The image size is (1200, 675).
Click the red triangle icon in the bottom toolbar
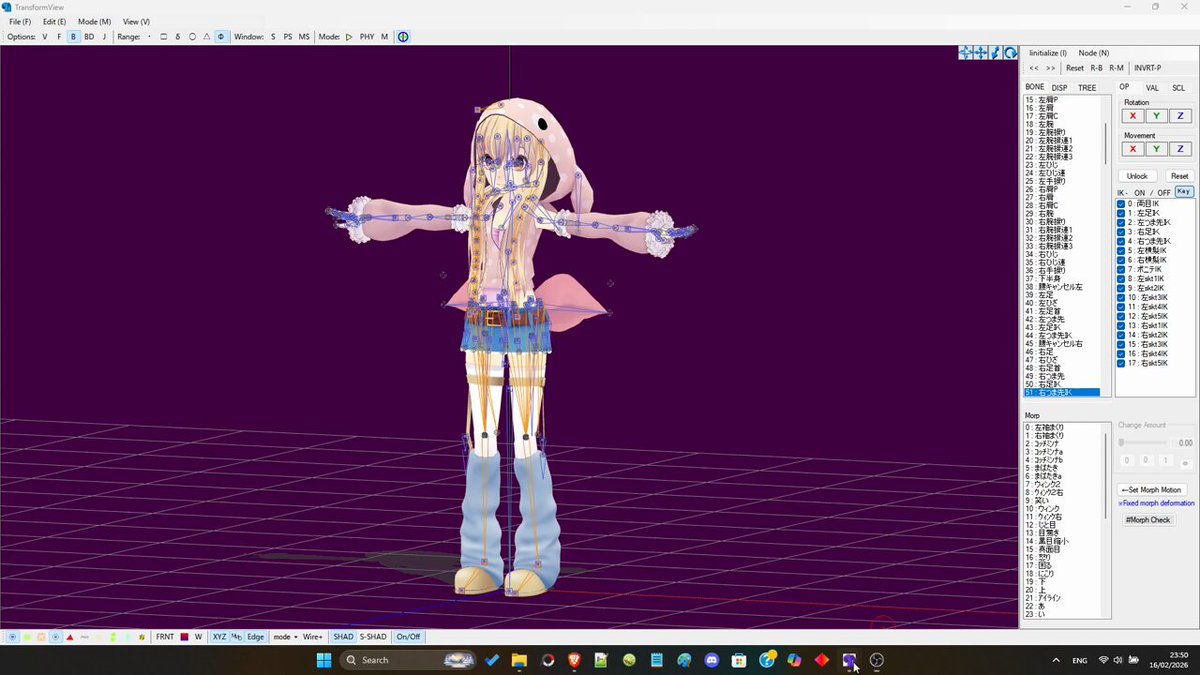70,637
